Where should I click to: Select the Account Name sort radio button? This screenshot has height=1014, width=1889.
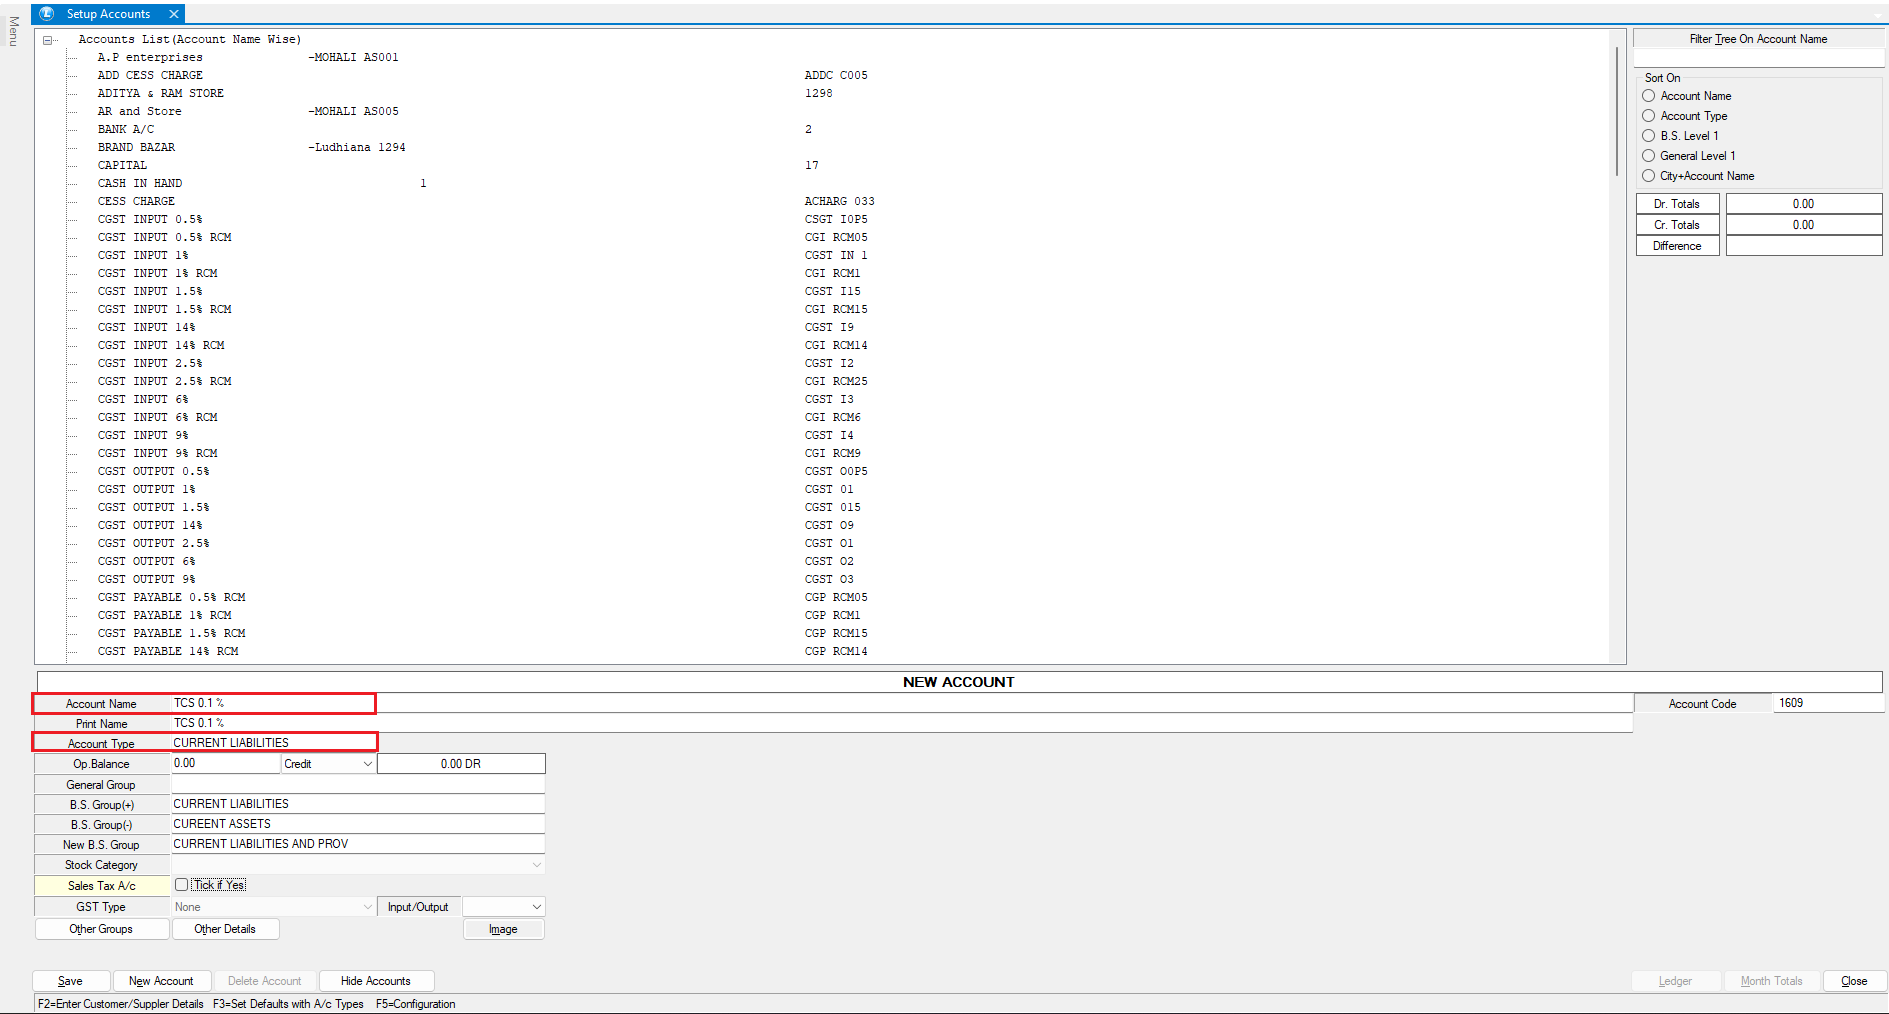[x=1649, y=96]
